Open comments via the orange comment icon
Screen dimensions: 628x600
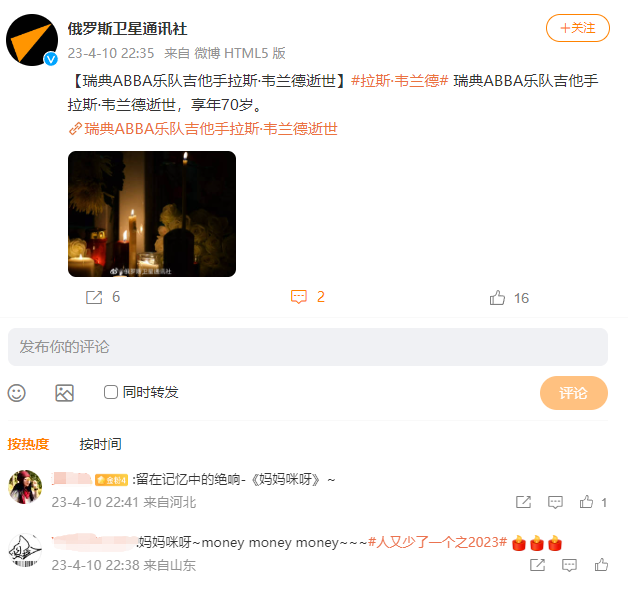tap(299, 297)
